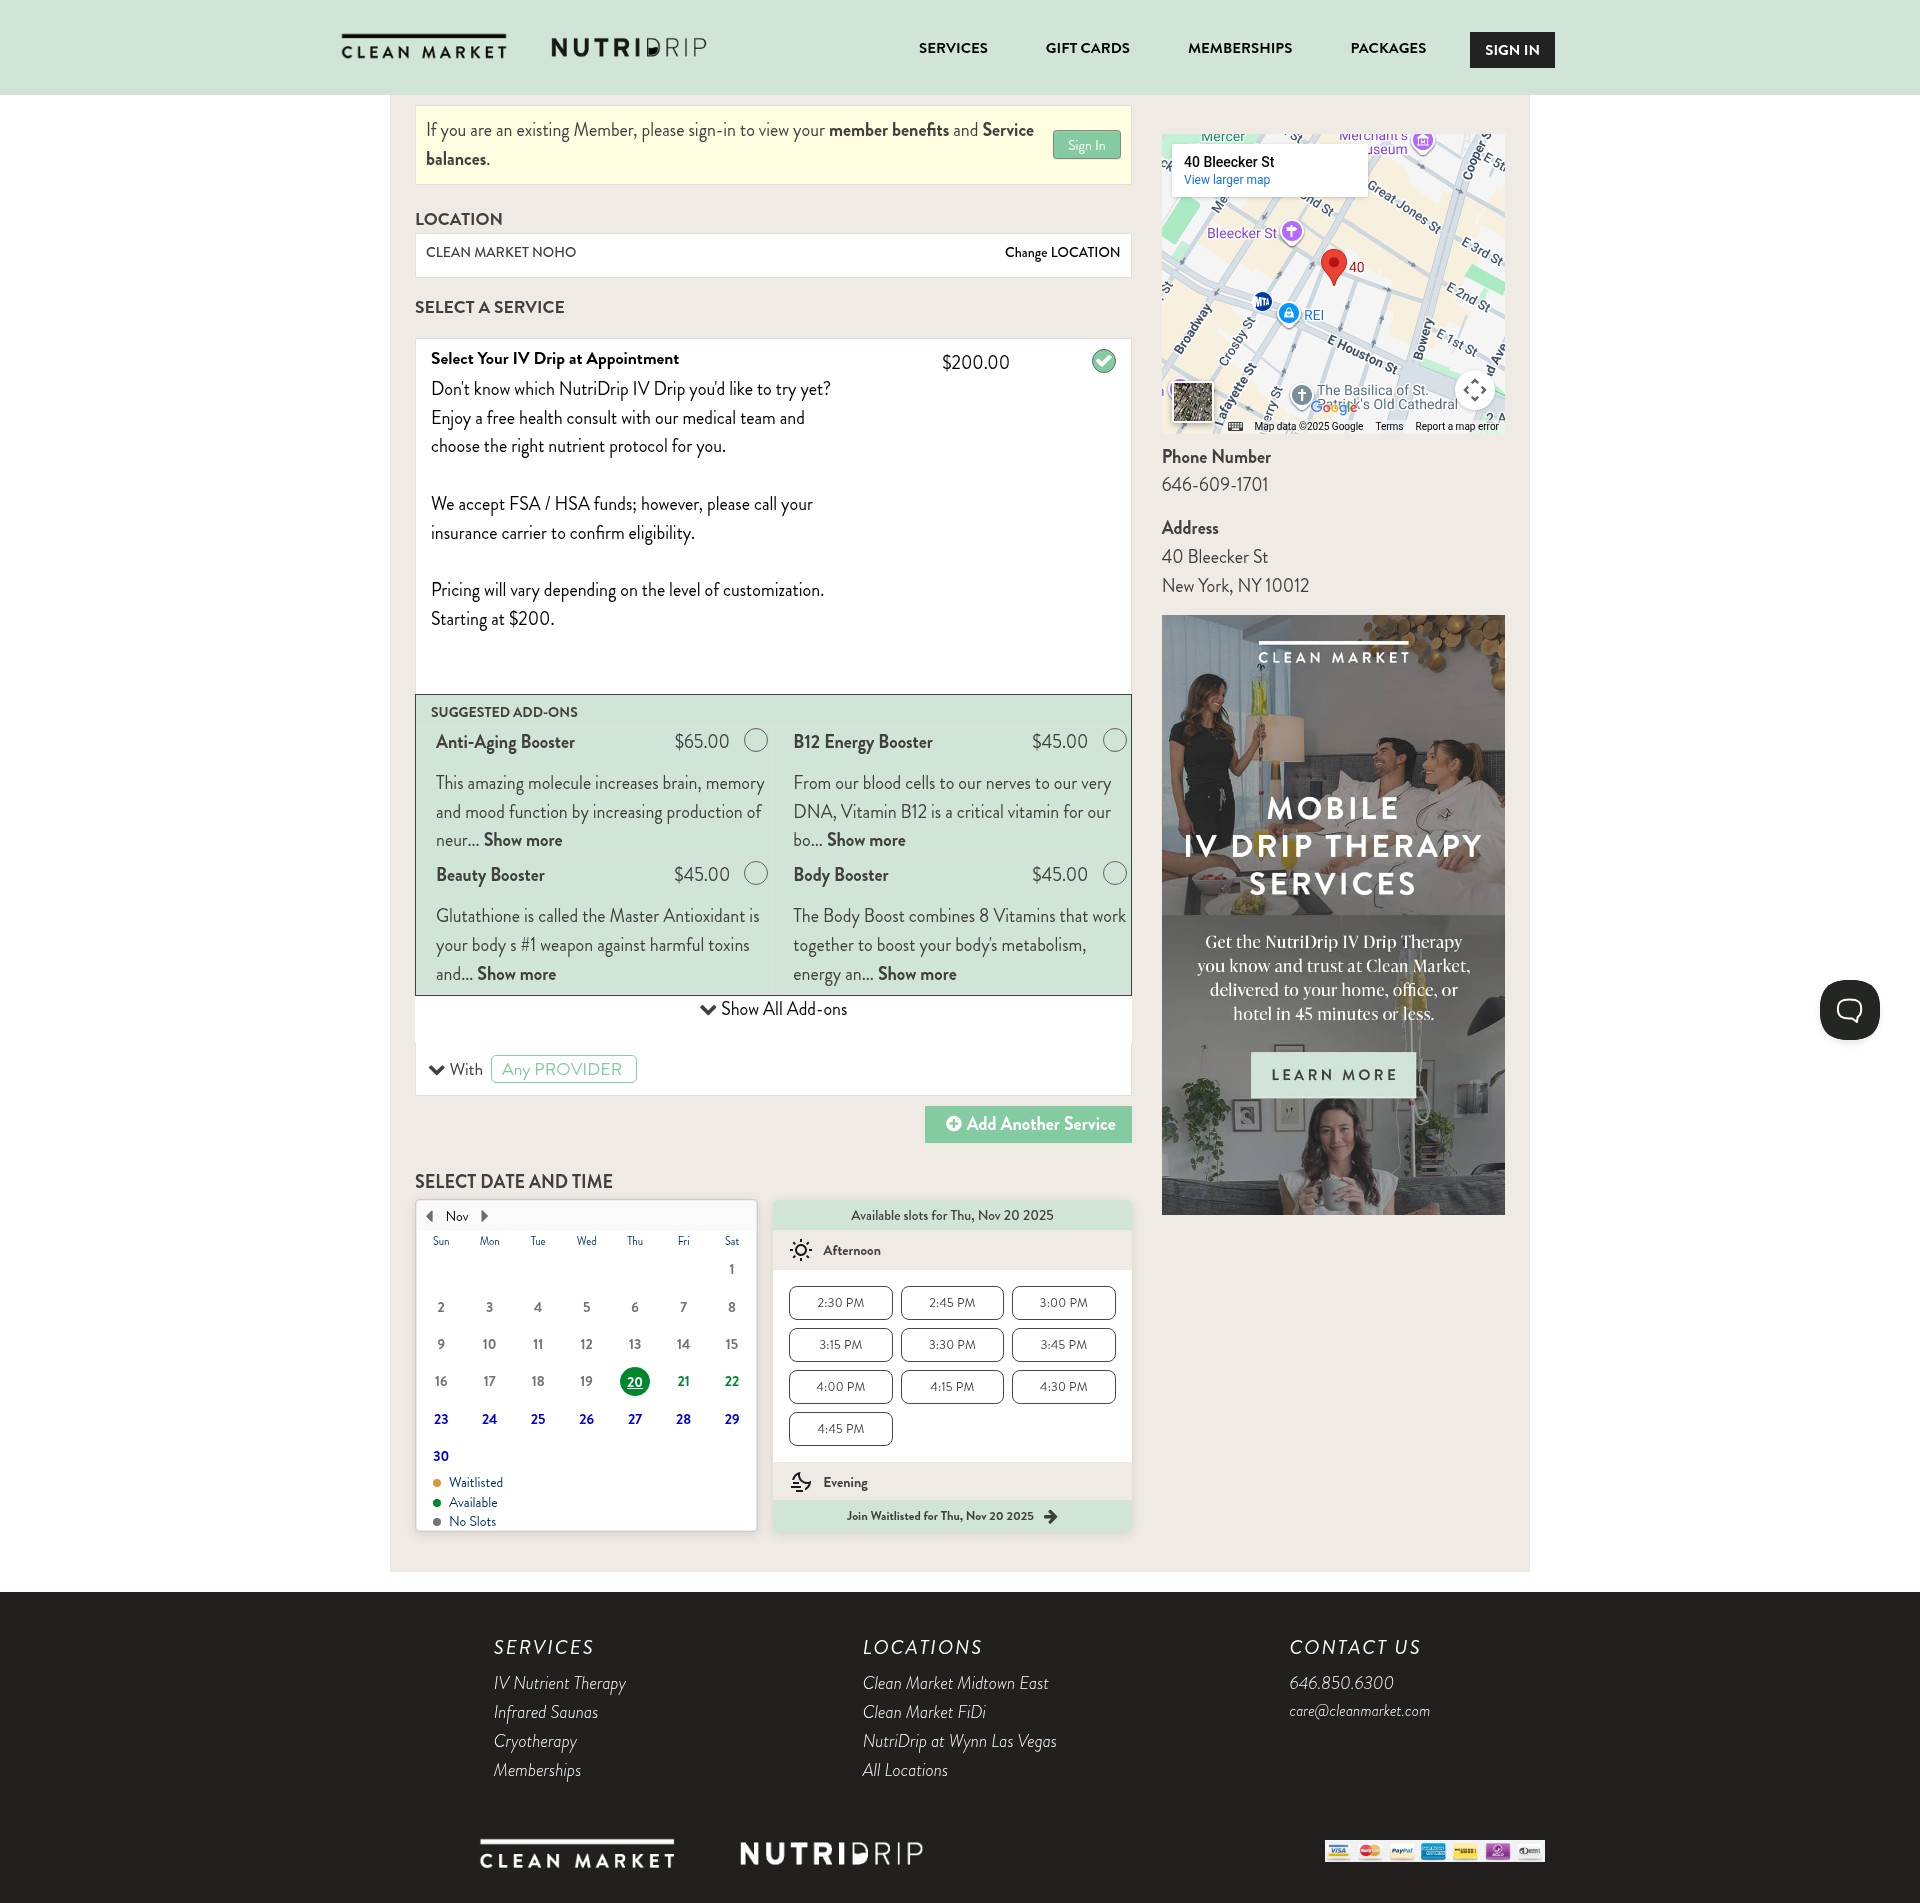Image resolution: width=1920 pixels, height=1903 pixels.
Task: Show more of B12 Energy Booster description
Action: point(866,841)
